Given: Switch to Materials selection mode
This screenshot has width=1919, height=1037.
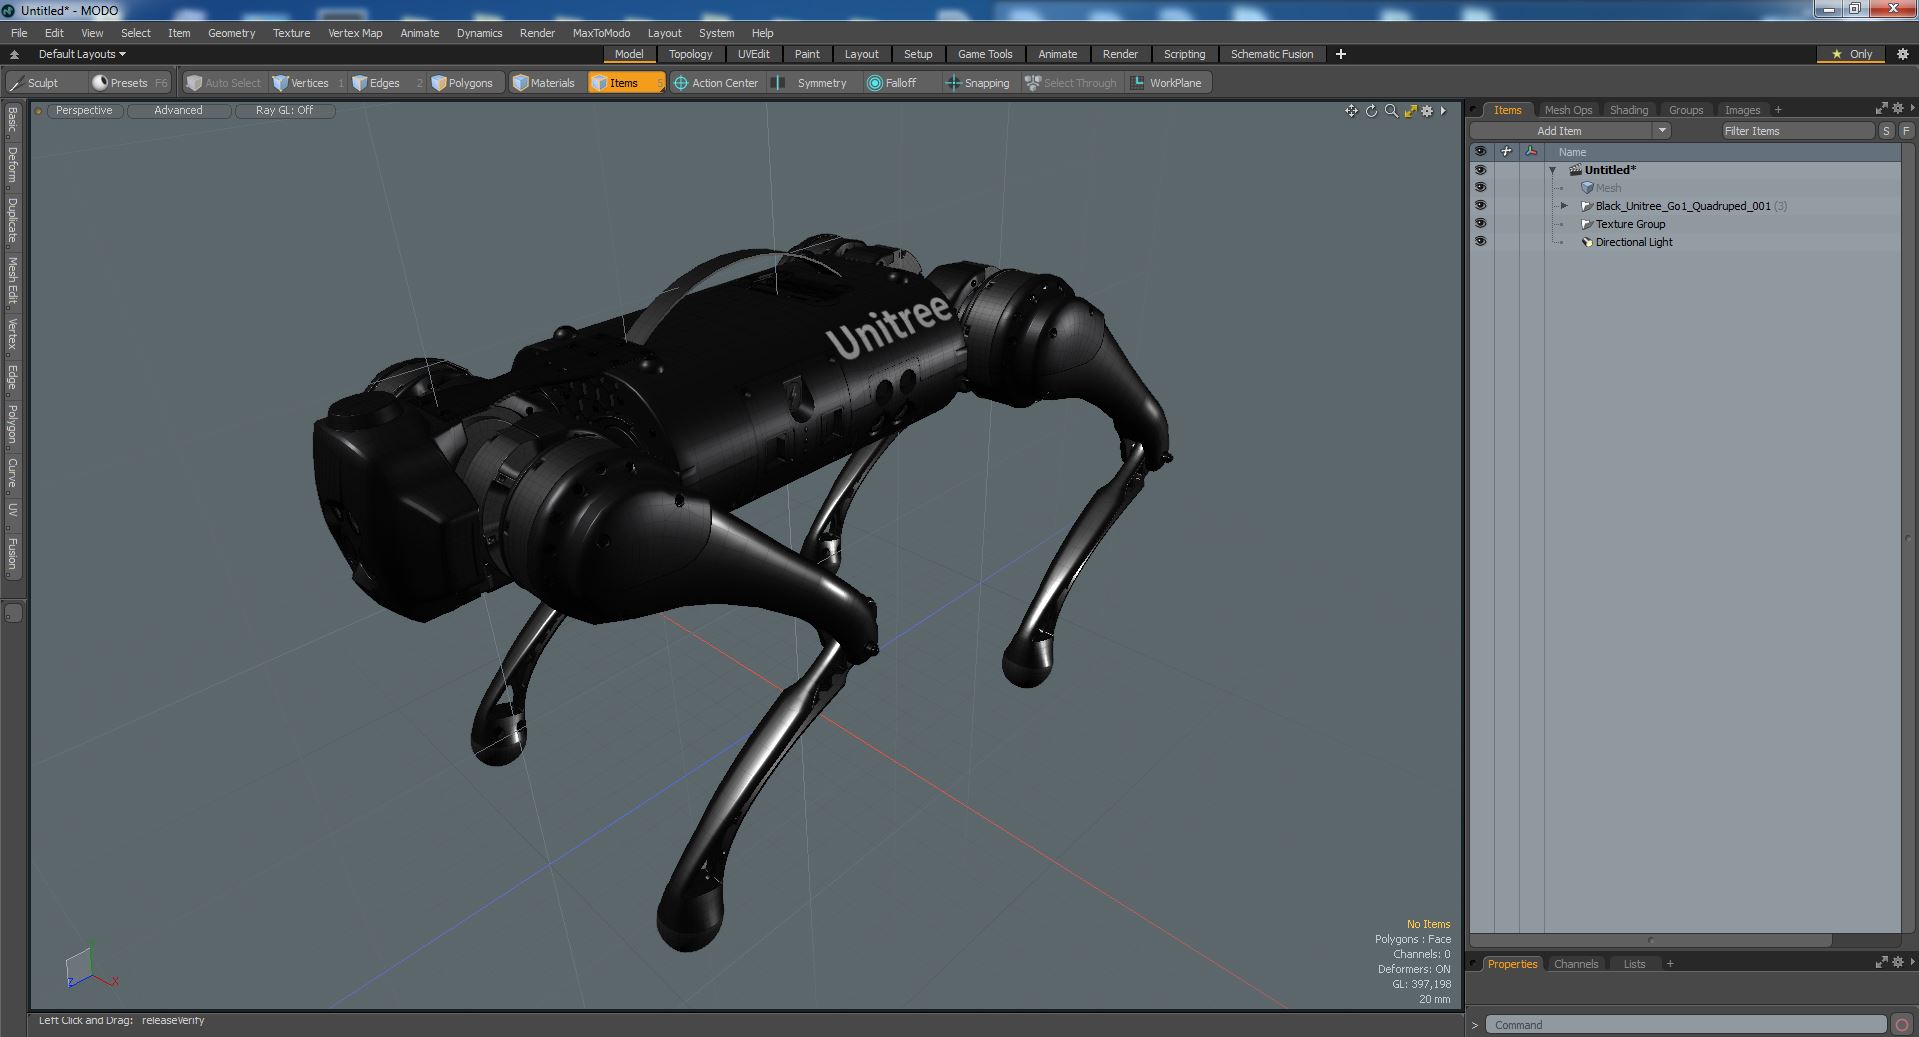Looking at the screenshot, I should [x=544, y=83].
